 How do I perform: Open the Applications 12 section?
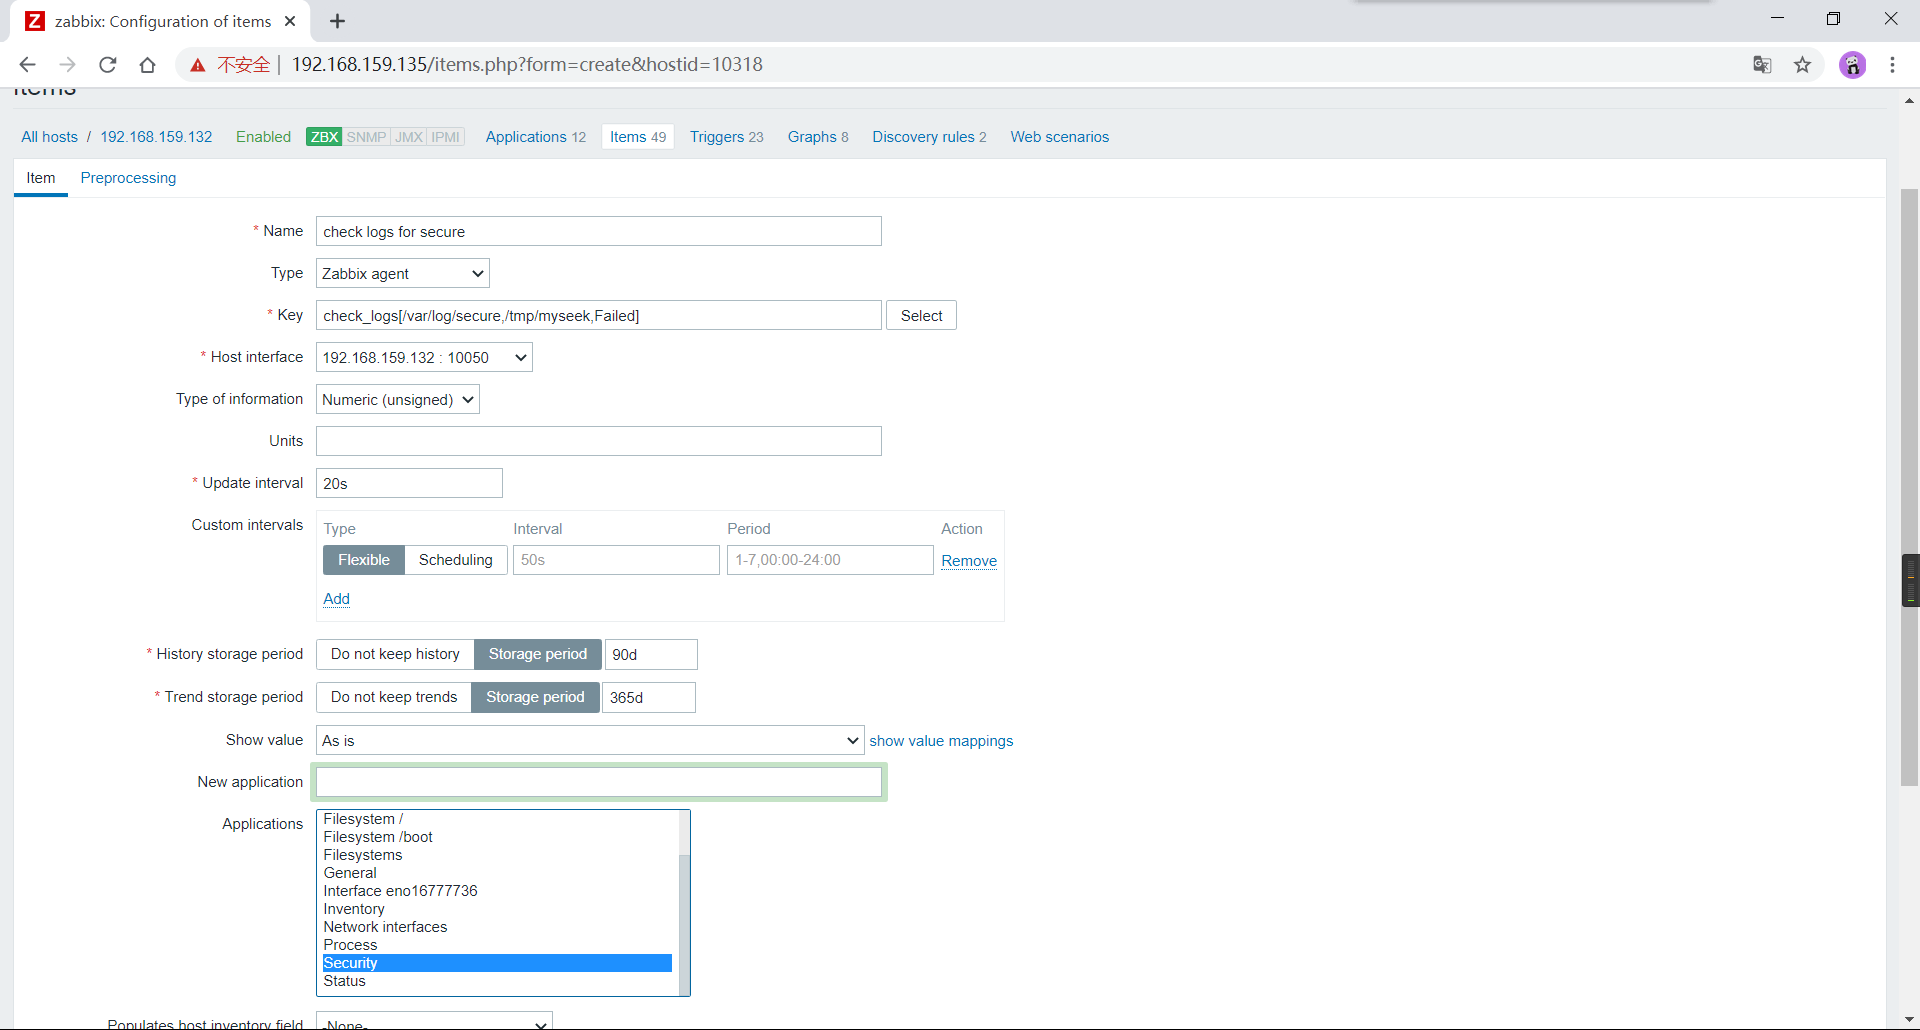[x=536, y=137]
